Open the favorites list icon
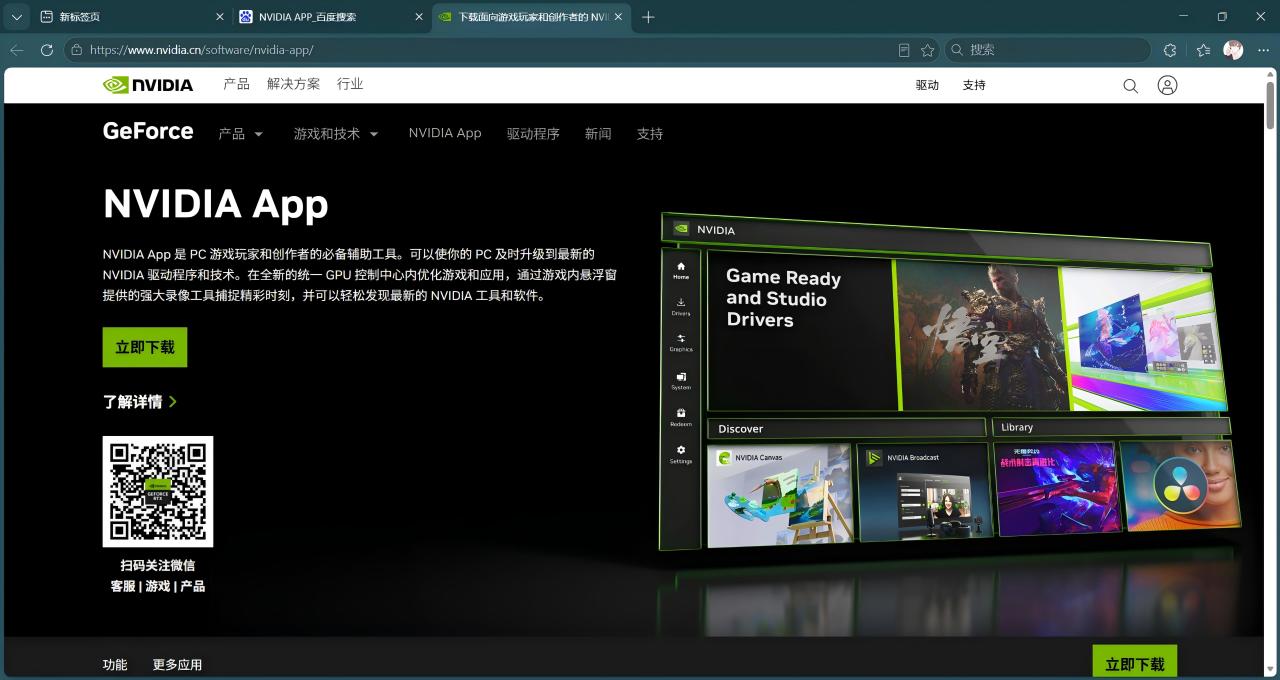The image size is (1280, 680). [x=1203, y=50]
